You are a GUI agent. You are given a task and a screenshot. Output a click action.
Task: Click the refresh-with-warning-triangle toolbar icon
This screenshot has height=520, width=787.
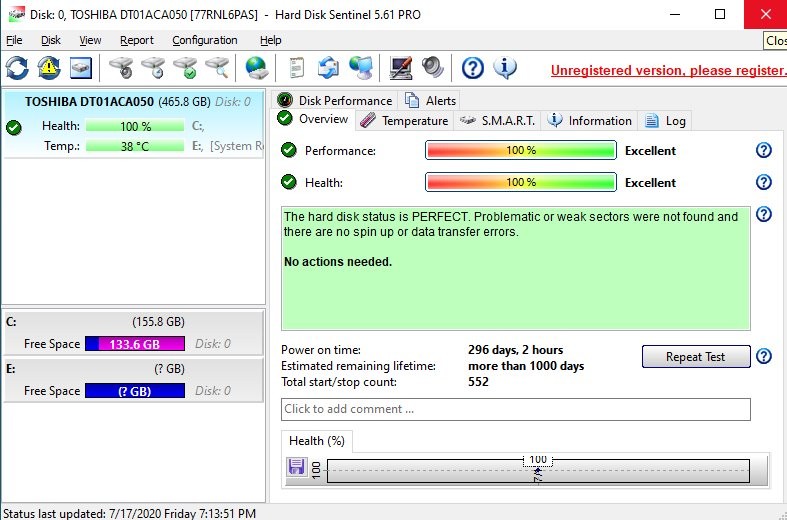tap(49, 68)
